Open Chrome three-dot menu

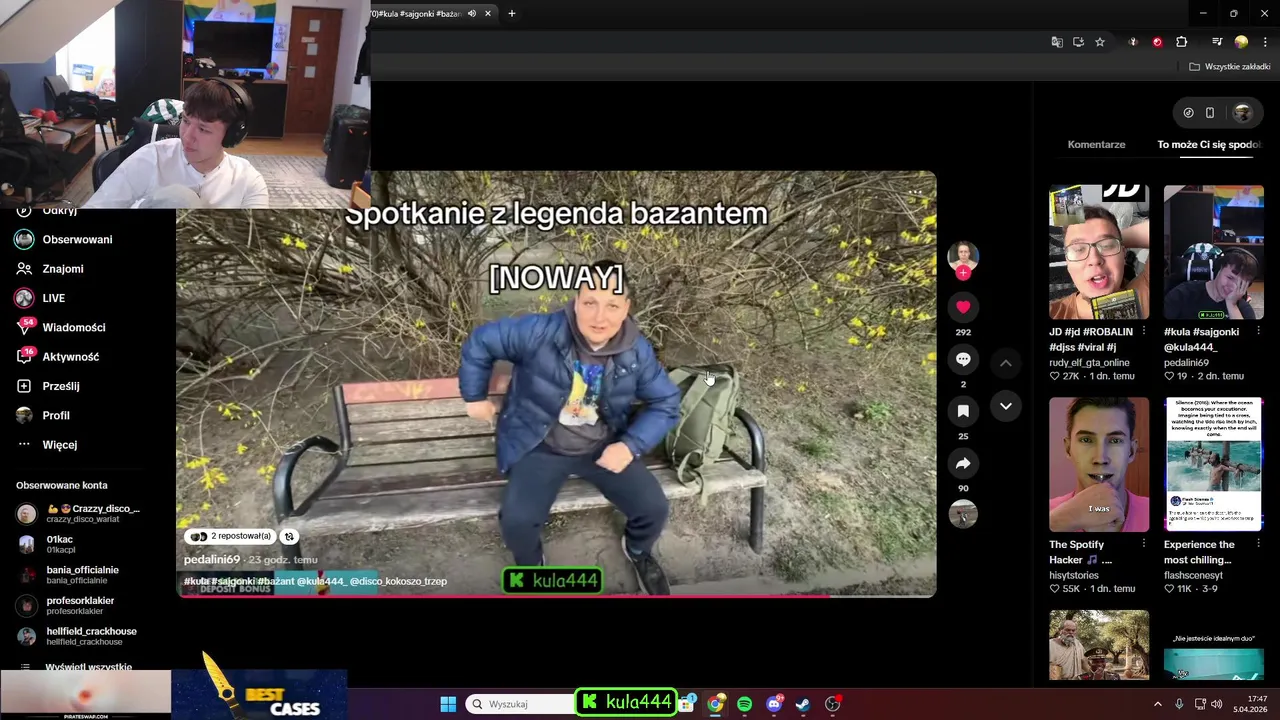tap(1265, 42)
